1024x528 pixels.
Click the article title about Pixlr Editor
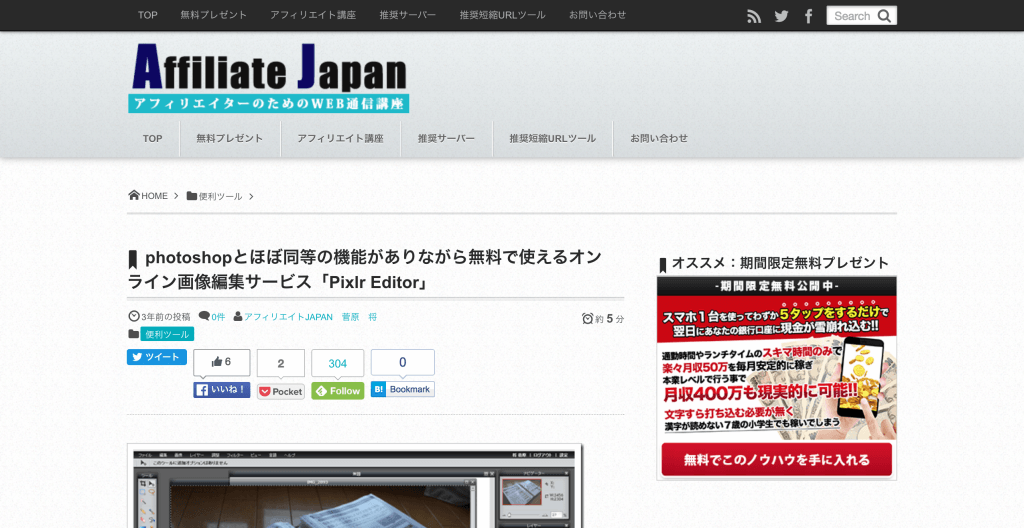click(x=364, y=269)
